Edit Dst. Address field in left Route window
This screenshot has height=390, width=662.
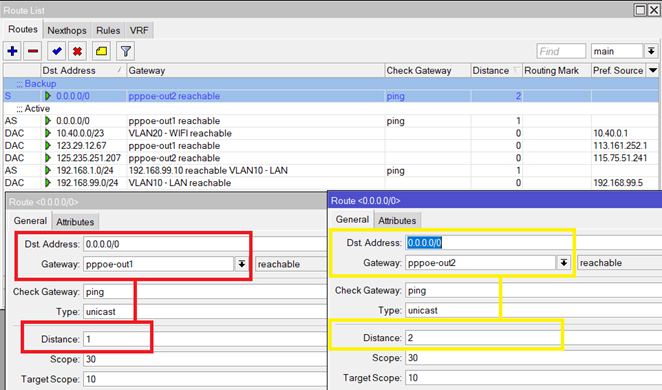(x=205, y=244)
